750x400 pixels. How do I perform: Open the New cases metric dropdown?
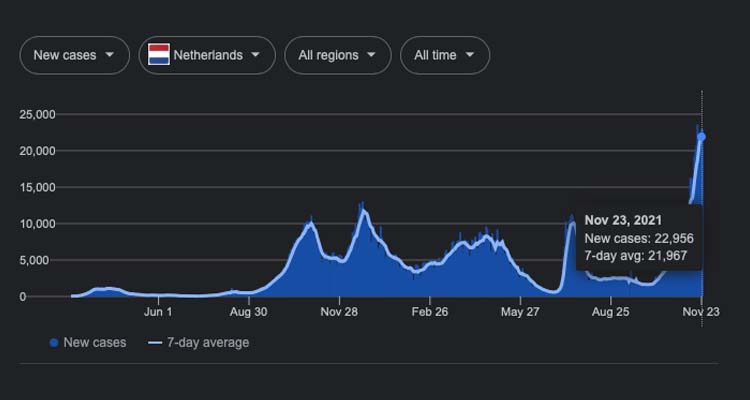coord(75,55)
